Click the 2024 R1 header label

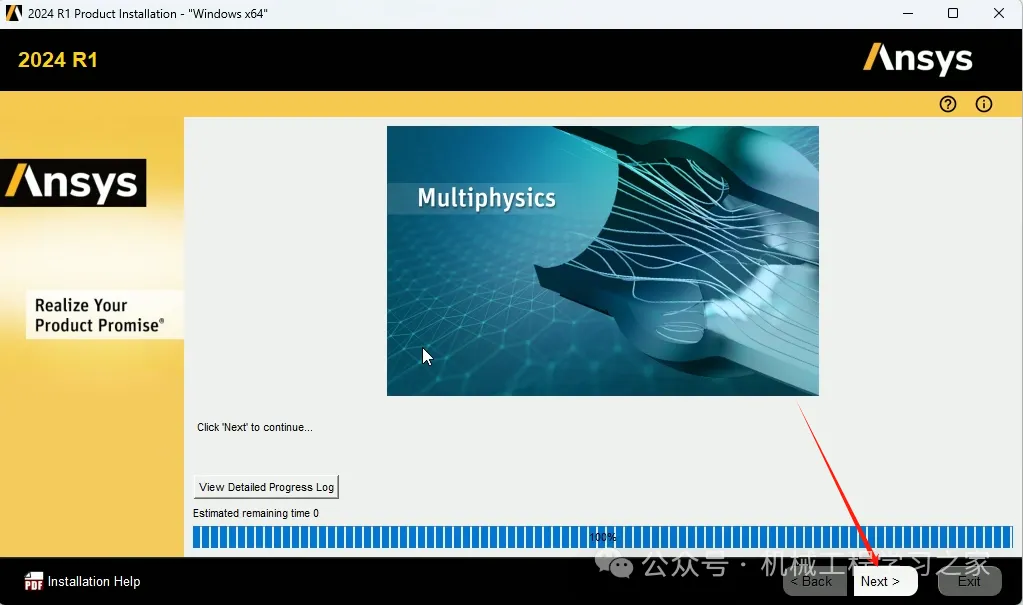(x=57, y=60)
